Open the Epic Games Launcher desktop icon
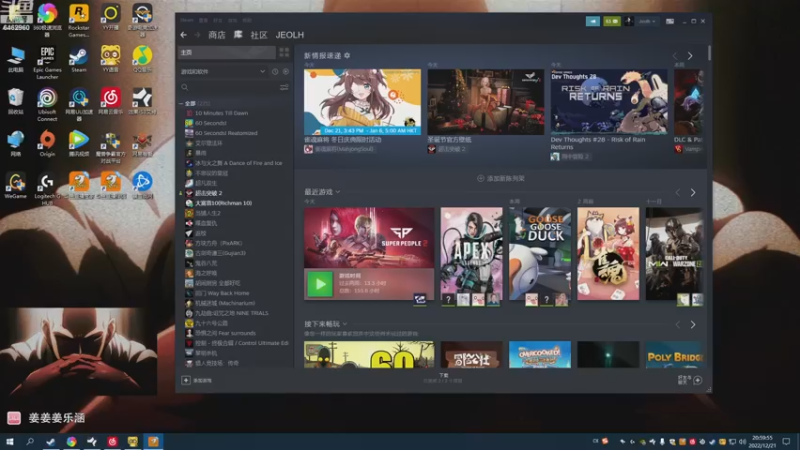Viewport: 800px width, 450px height. click(47, 63)
